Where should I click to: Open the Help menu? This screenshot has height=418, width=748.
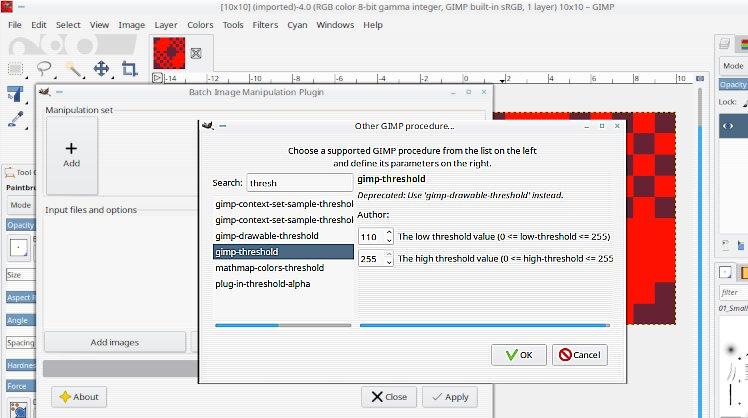373,25
